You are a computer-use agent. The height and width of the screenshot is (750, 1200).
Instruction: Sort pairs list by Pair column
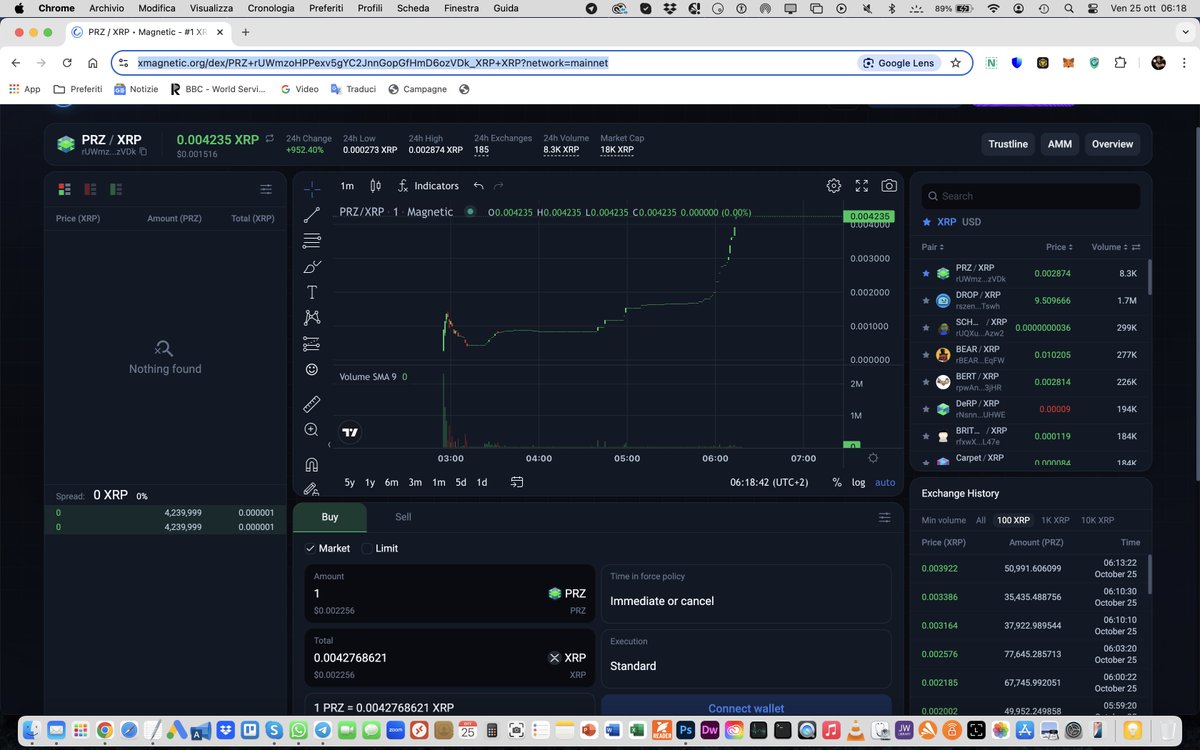(x=933, y=247)
